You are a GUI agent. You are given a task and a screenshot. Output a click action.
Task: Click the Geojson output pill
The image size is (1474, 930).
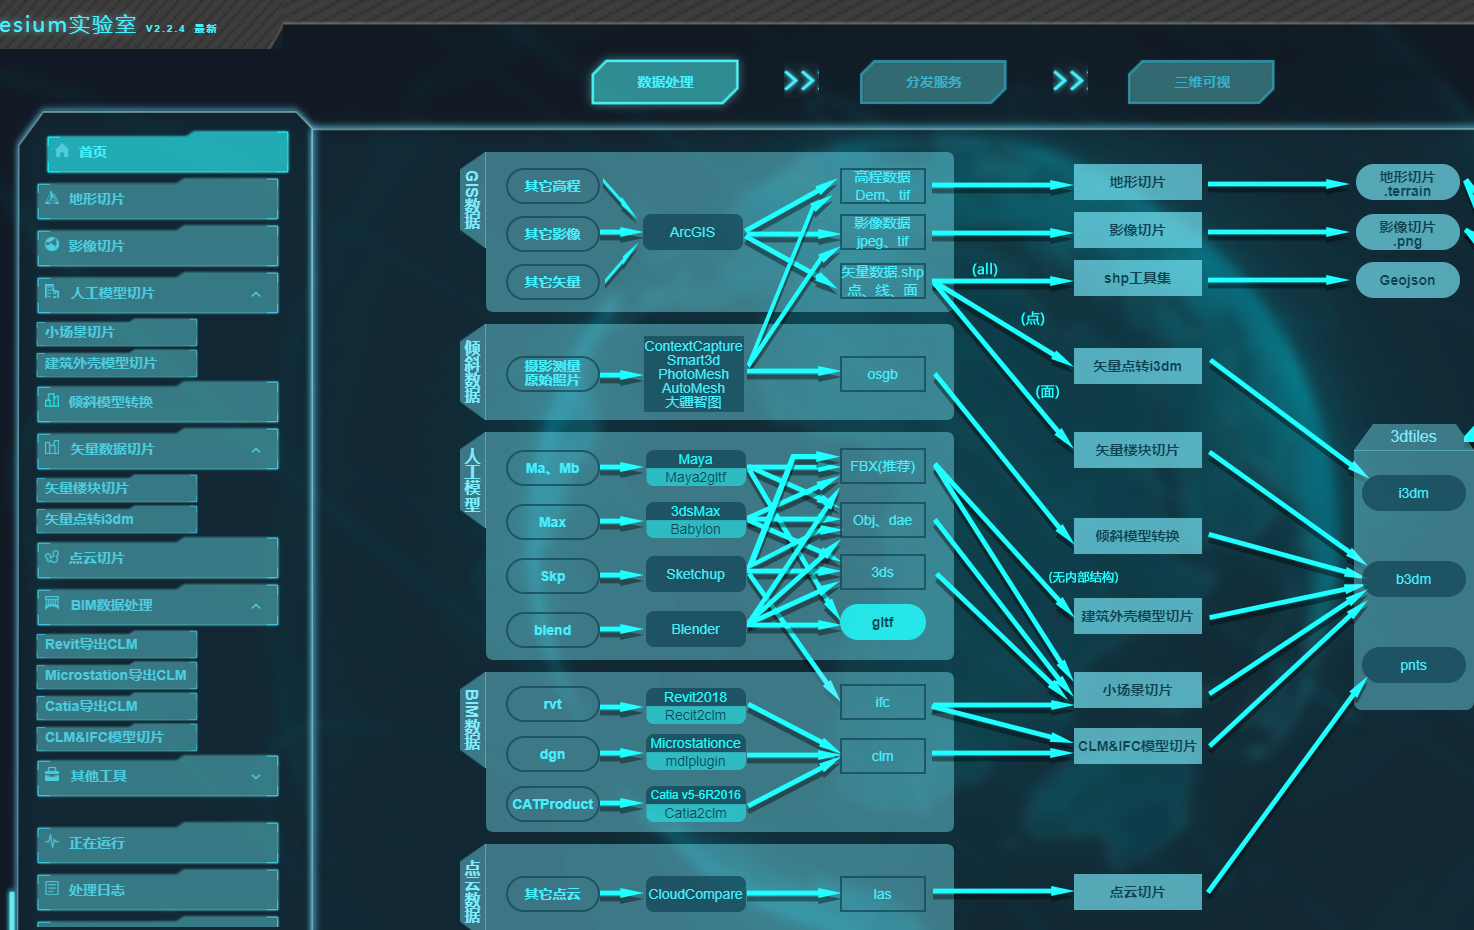pos(1407,280)
